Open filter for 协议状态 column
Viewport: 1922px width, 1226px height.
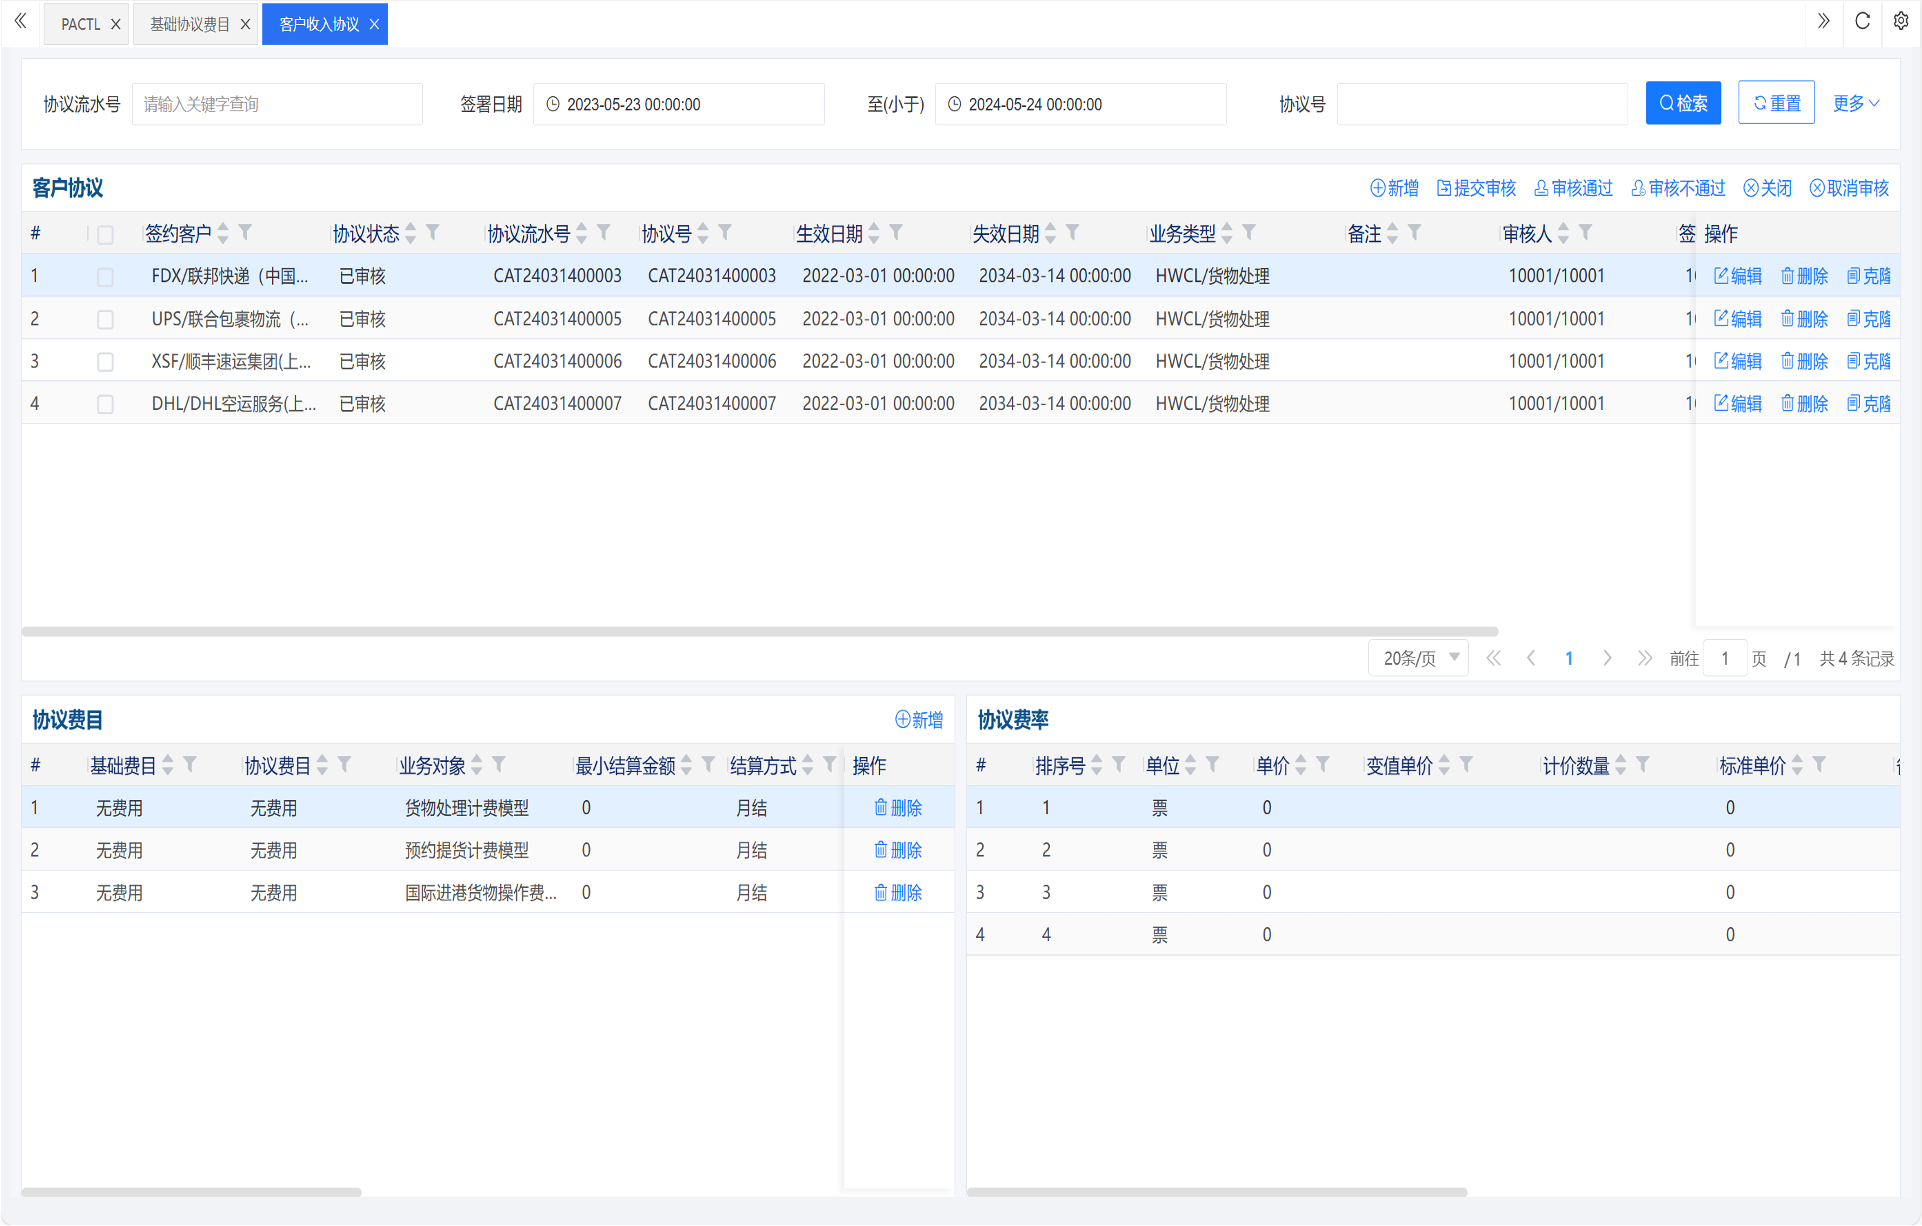point(433,233)
